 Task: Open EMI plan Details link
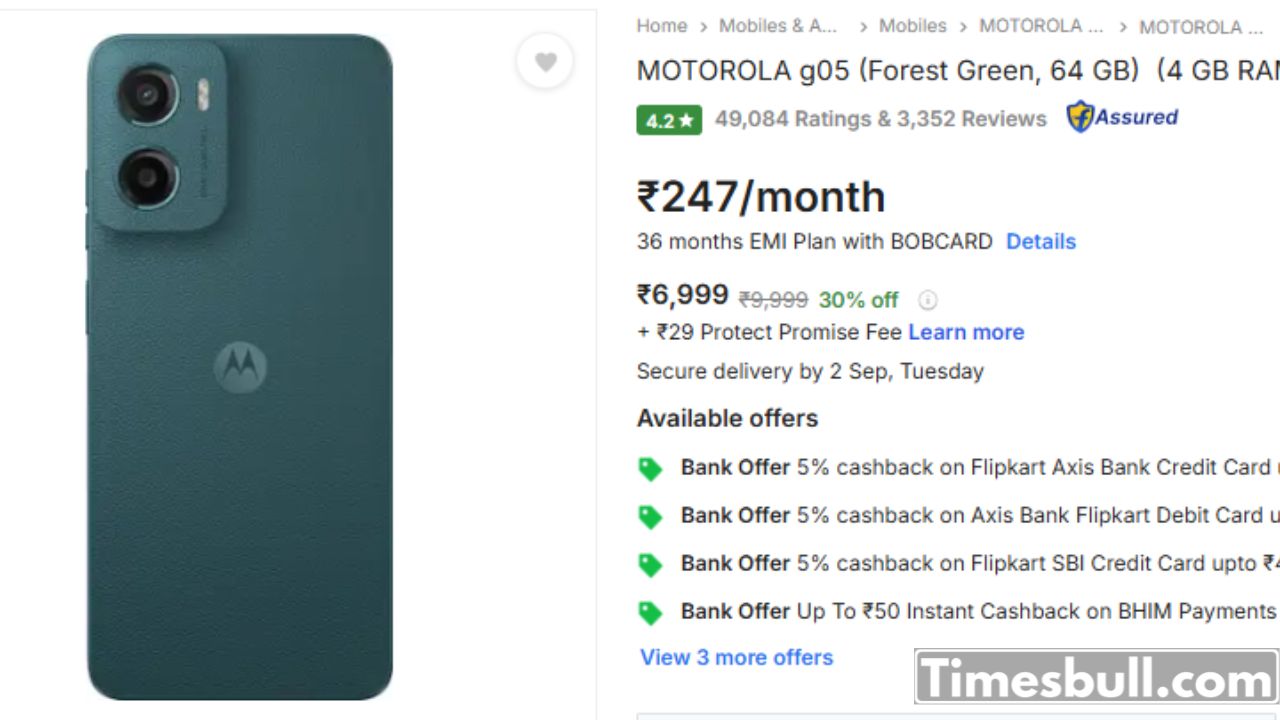(1040, 242)
